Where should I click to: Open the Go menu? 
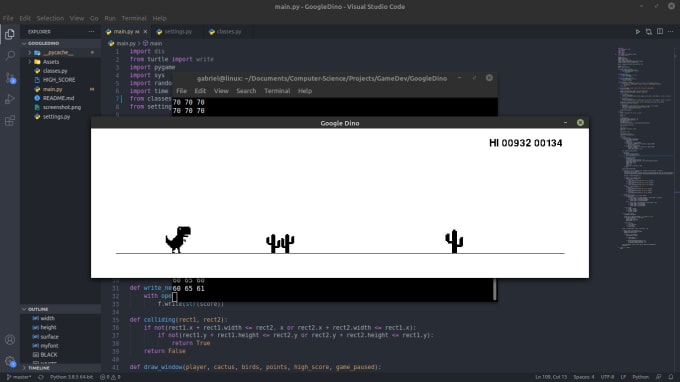pos(94,18)
